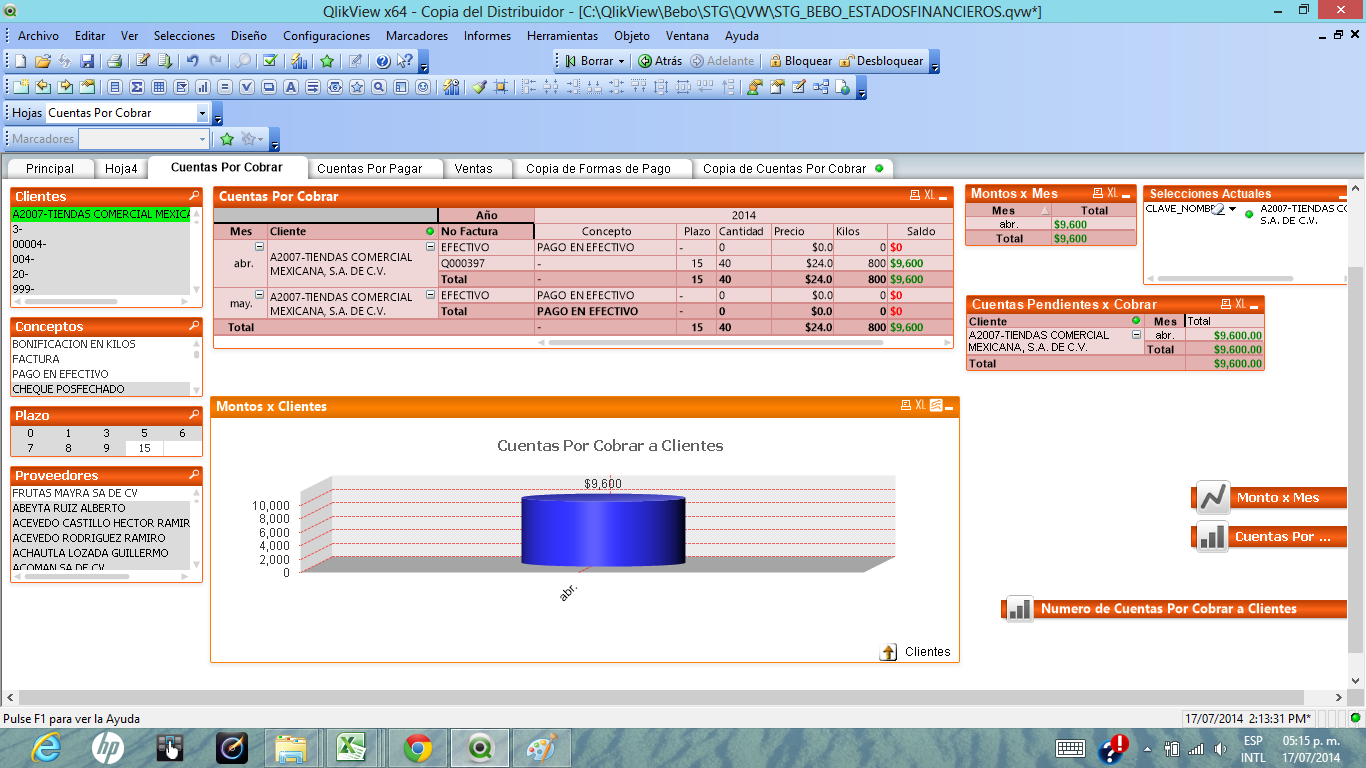Unlock selections with Desbloquear
The height and width of the screenshot is (768, 1366).
pyautogui.click(x=881, y=61)
